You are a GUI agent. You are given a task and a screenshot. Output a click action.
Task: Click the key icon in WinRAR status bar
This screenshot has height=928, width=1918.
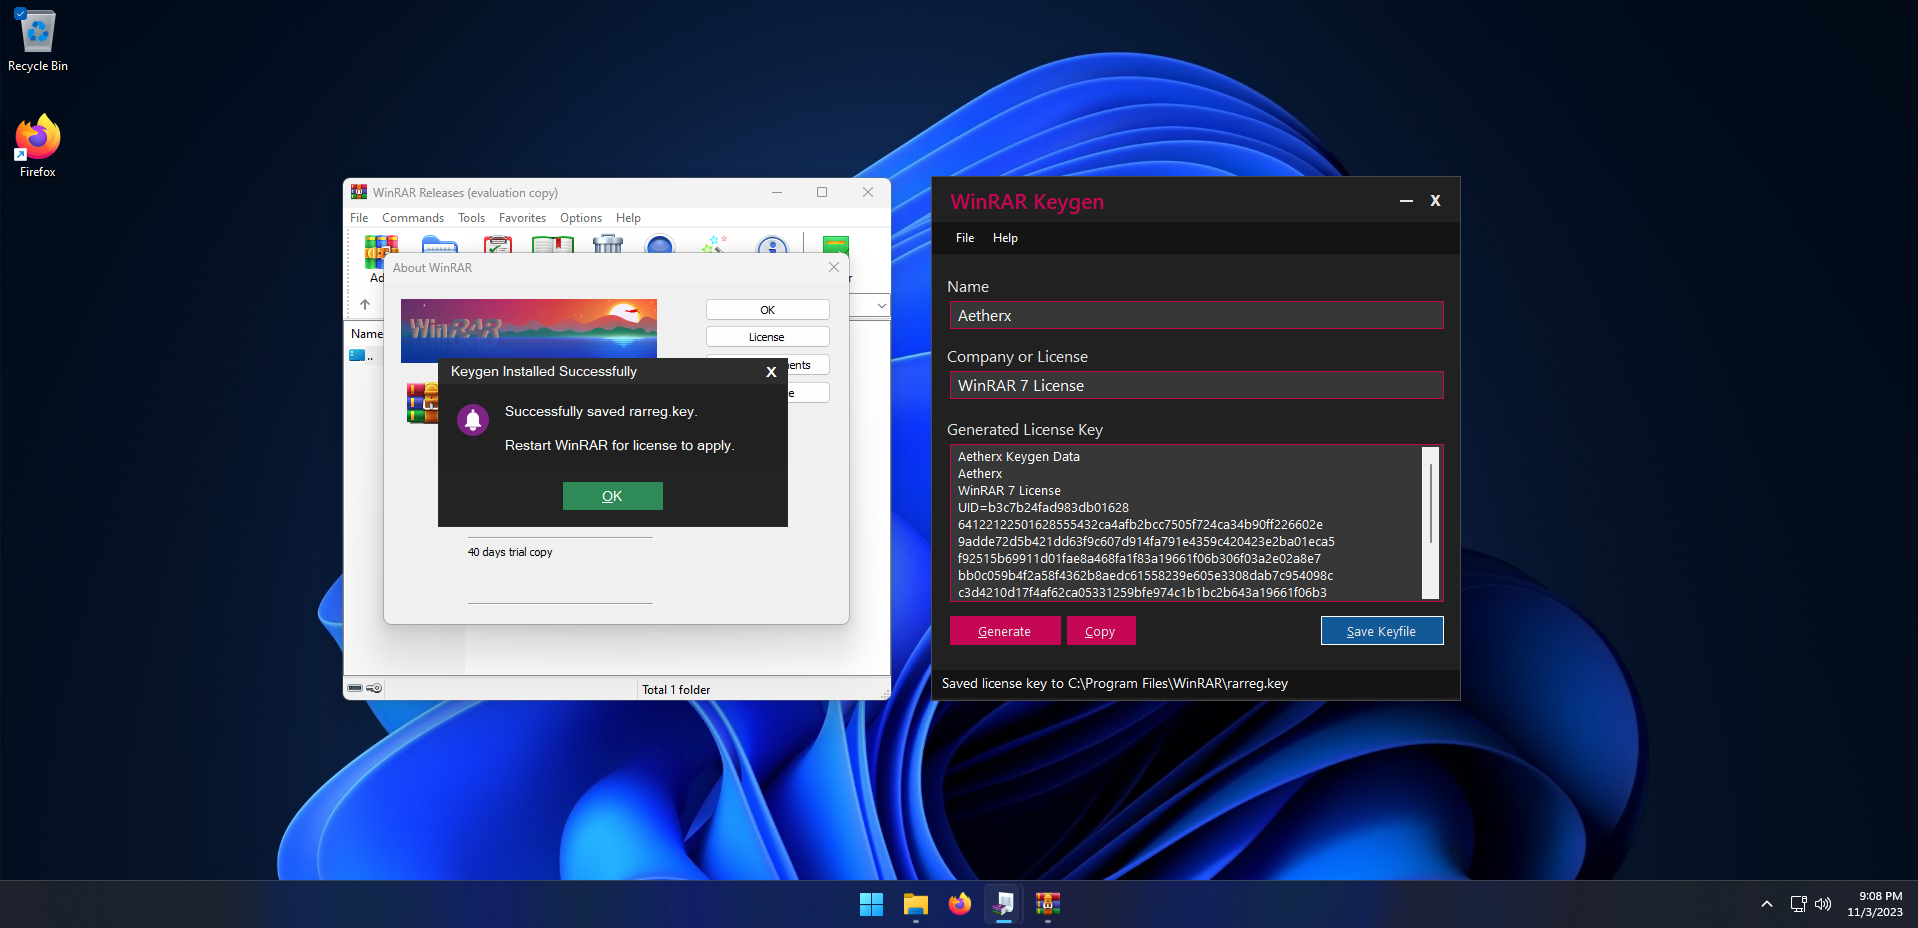(x=374, y=688)
